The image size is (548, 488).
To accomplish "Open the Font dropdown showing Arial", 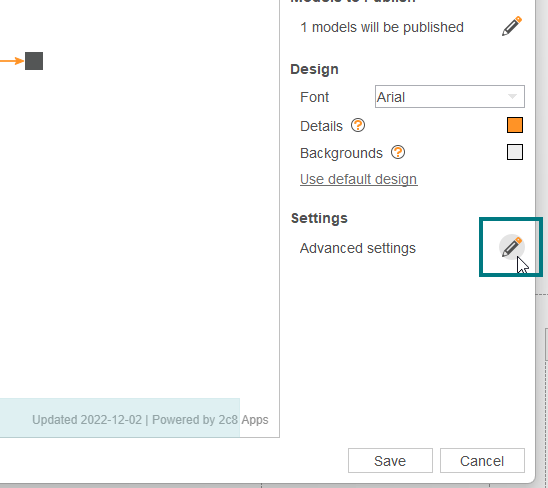I will [x=449, y=97].
